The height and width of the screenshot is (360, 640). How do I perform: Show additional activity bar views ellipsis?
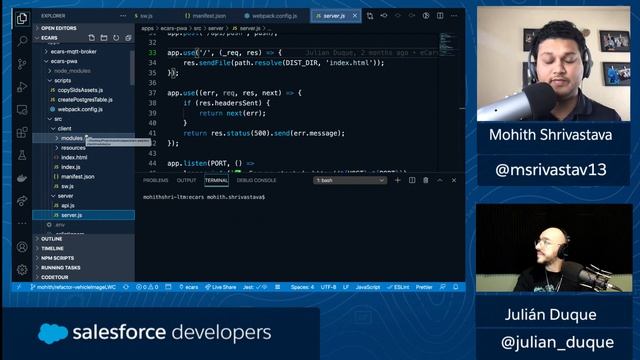click(22, 223)
